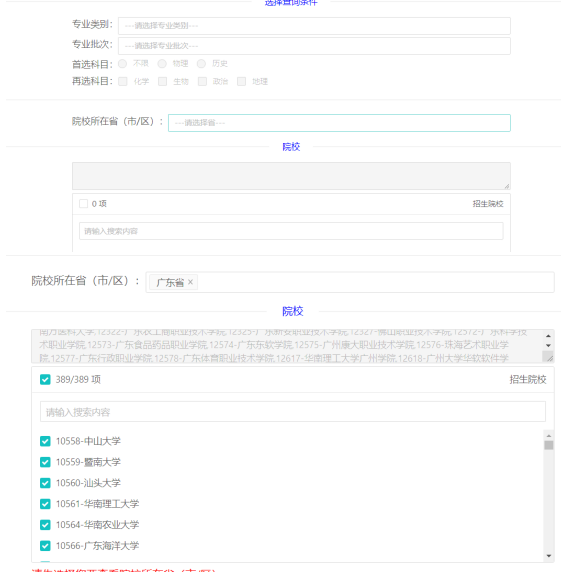Open the 专业批次 dropdown
Screen dimensions: 561x572
coord(314,46)
